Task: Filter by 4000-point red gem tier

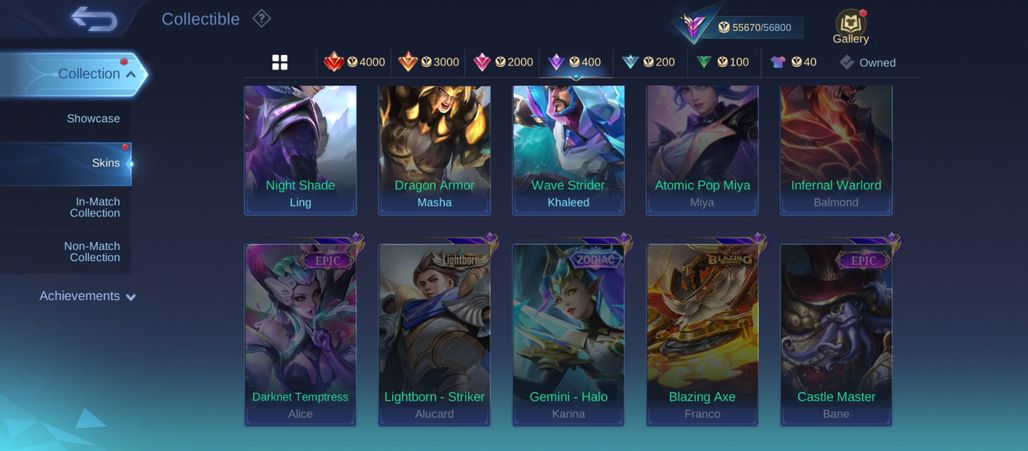Action: point(354,62)
